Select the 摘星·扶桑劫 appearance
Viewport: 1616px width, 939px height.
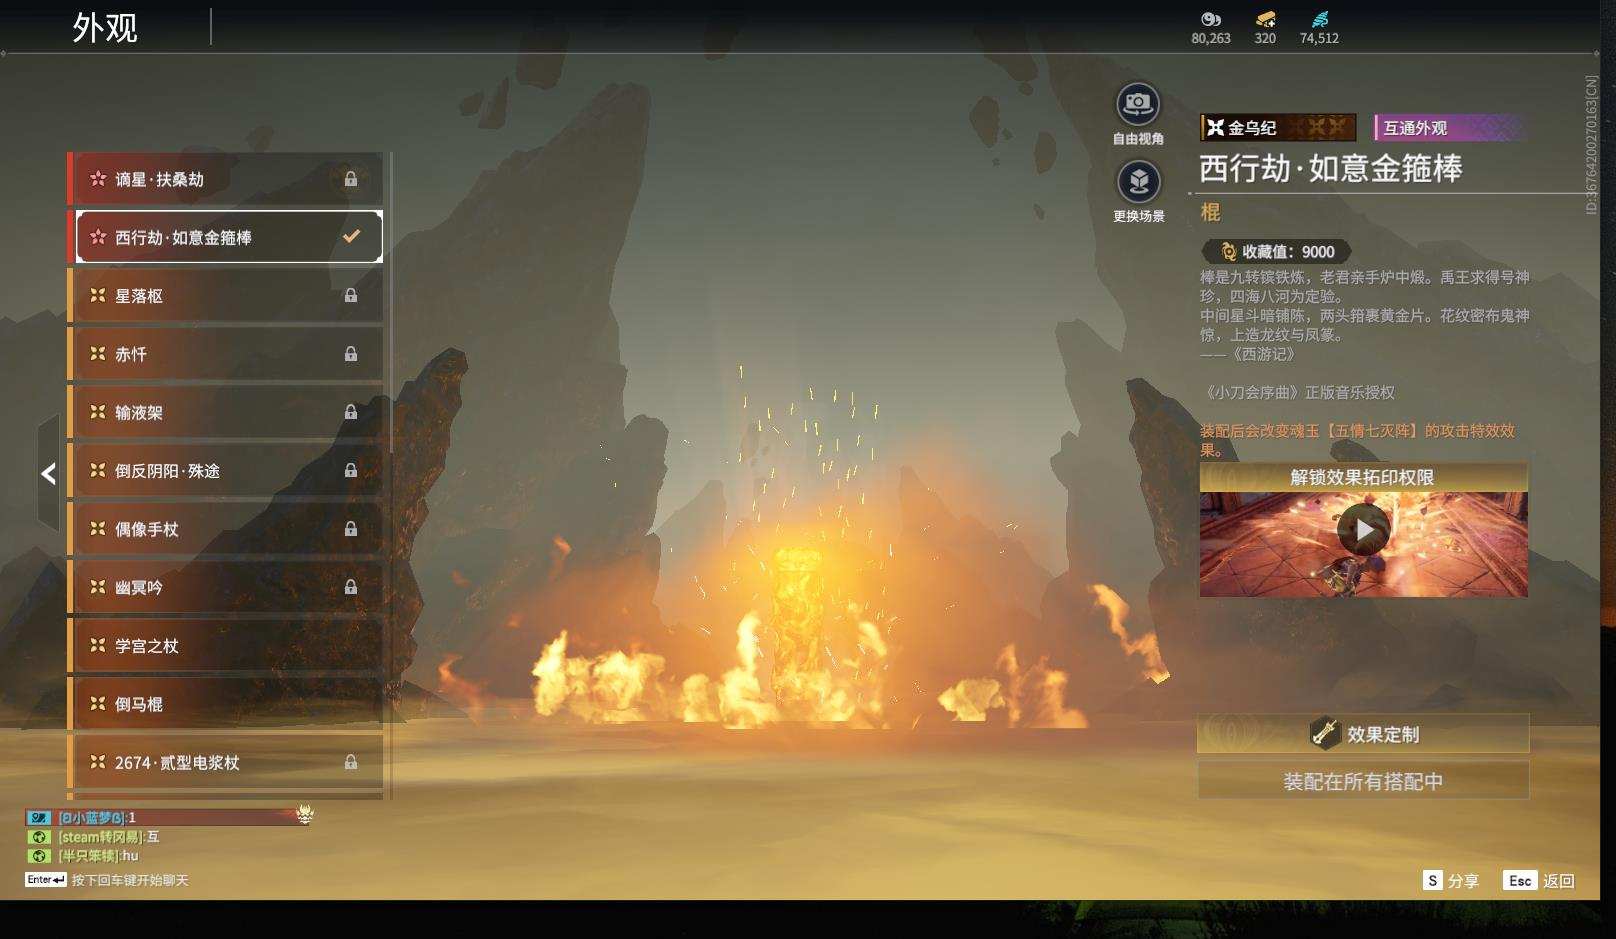(x=226, y=179)
